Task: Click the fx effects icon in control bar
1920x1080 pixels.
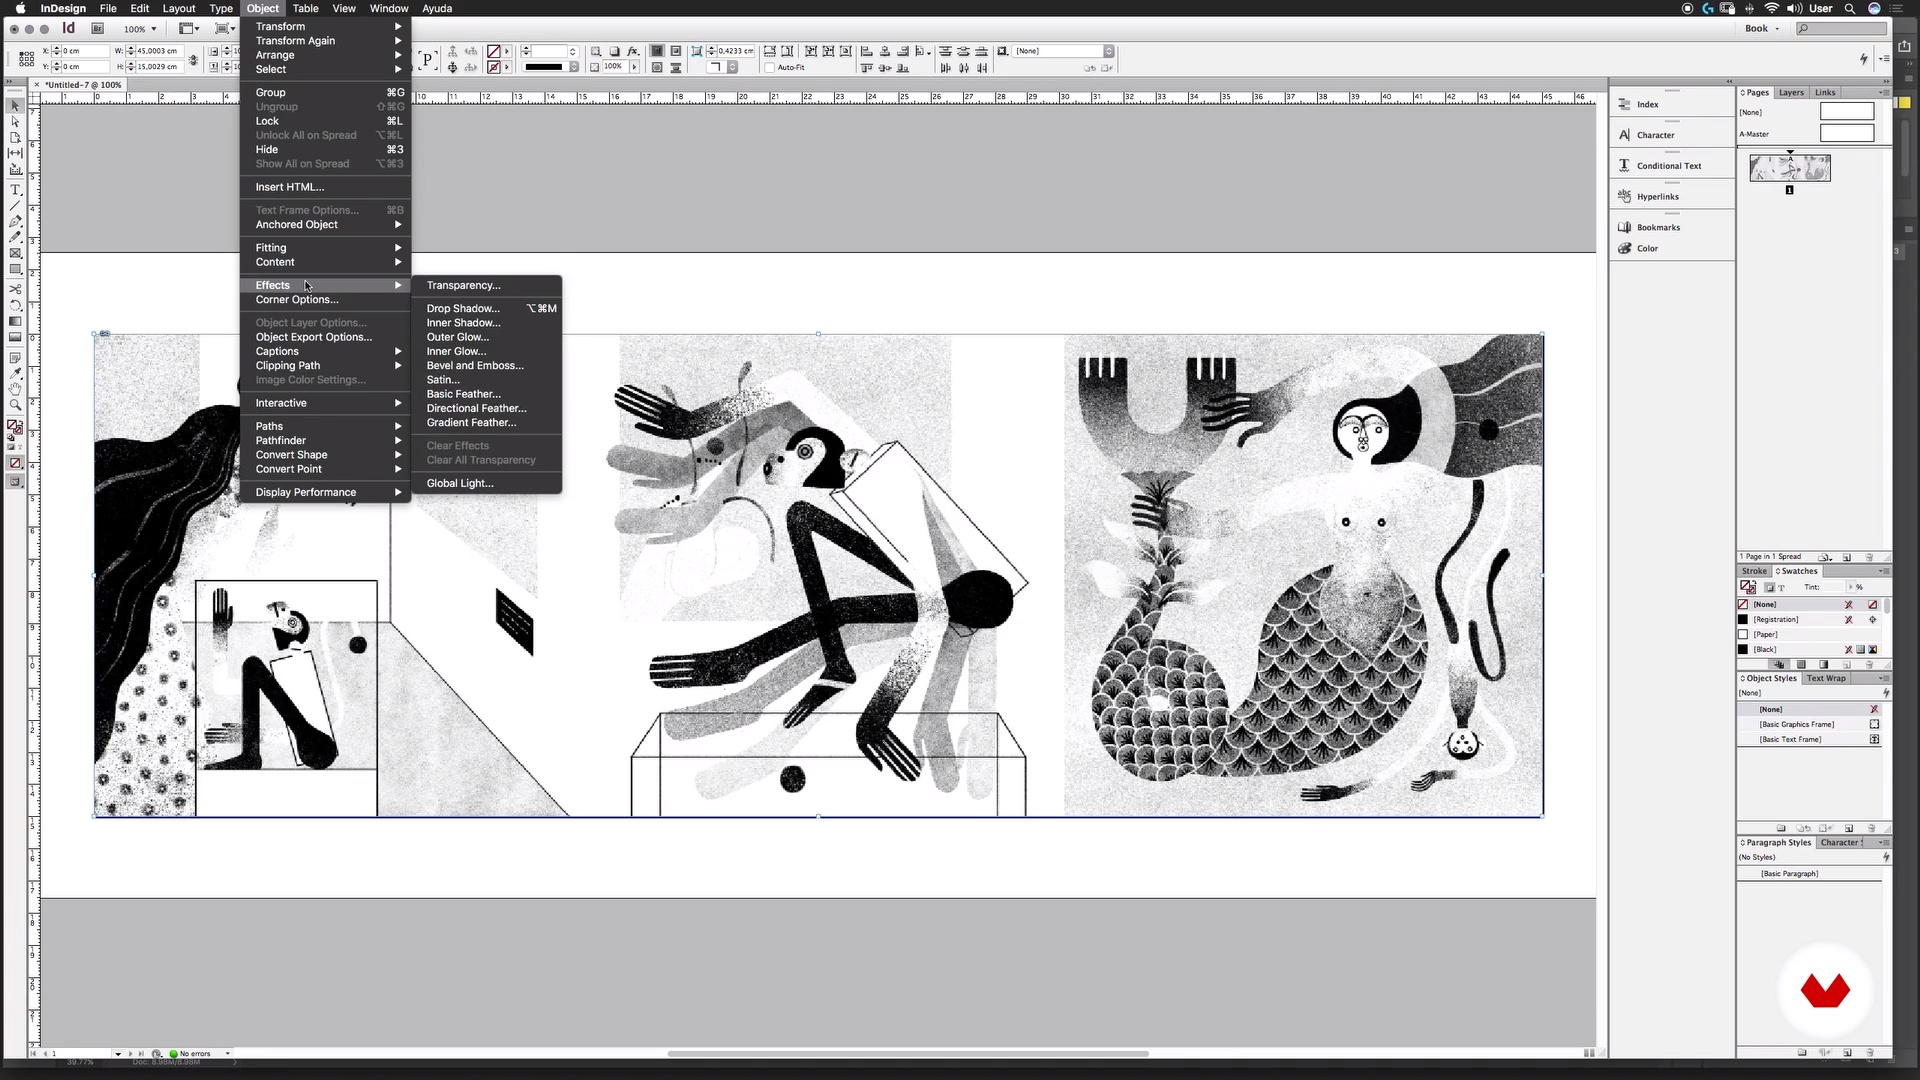Action: coord(633,51)
